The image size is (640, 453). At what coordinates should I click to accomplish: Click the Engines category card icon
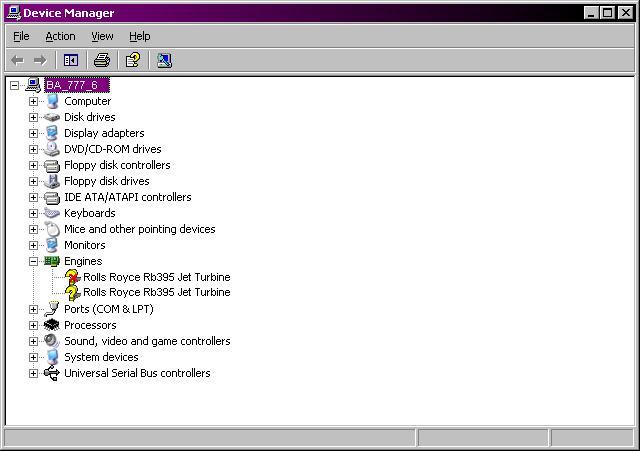52,261
